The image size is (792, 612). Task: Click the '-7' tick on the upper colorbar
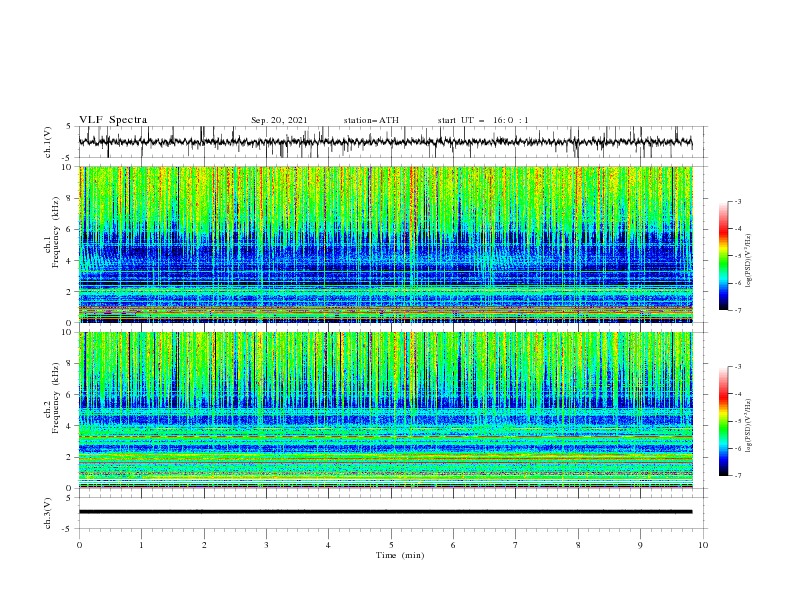(737, 310)
